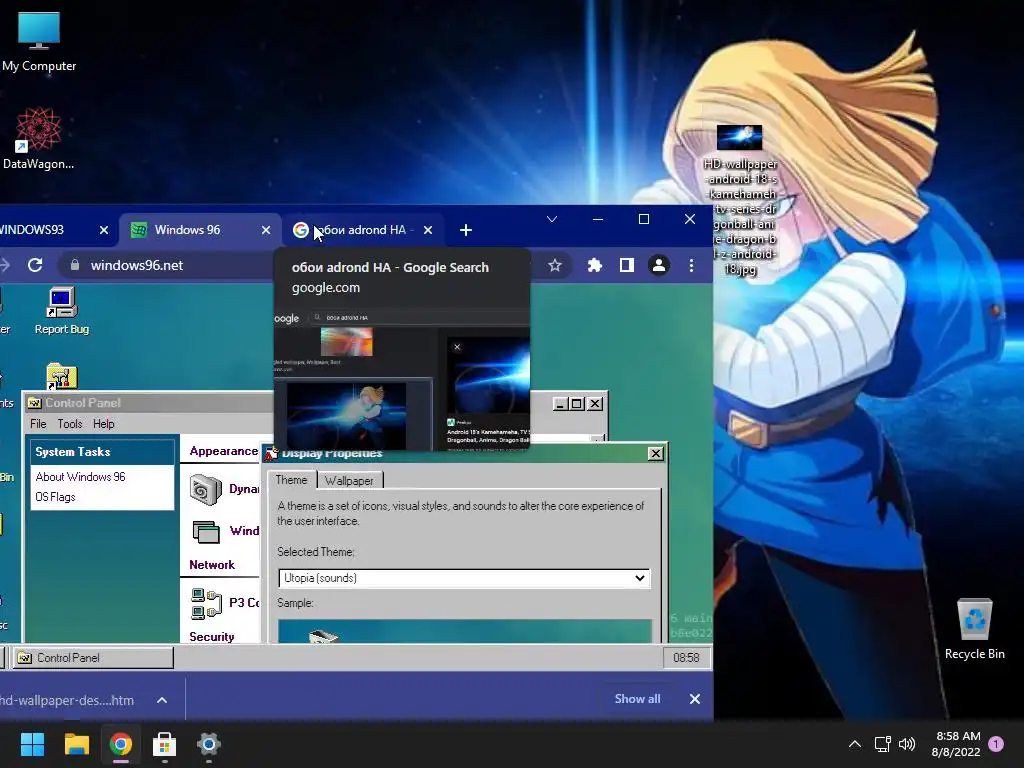
Task: Close the Windows 96 tab
Action: pyautogui.click(x=266, y=230)
